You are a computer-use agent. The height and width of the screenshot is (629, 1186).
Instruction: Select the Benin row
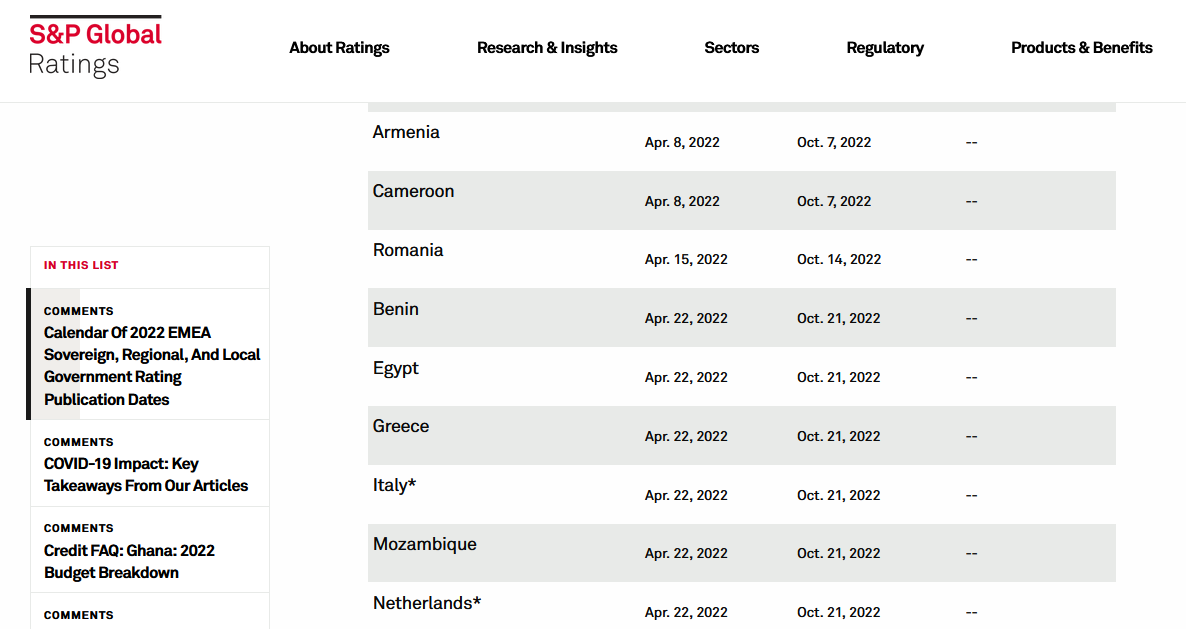pyautogui.click(x=396, y=309)
